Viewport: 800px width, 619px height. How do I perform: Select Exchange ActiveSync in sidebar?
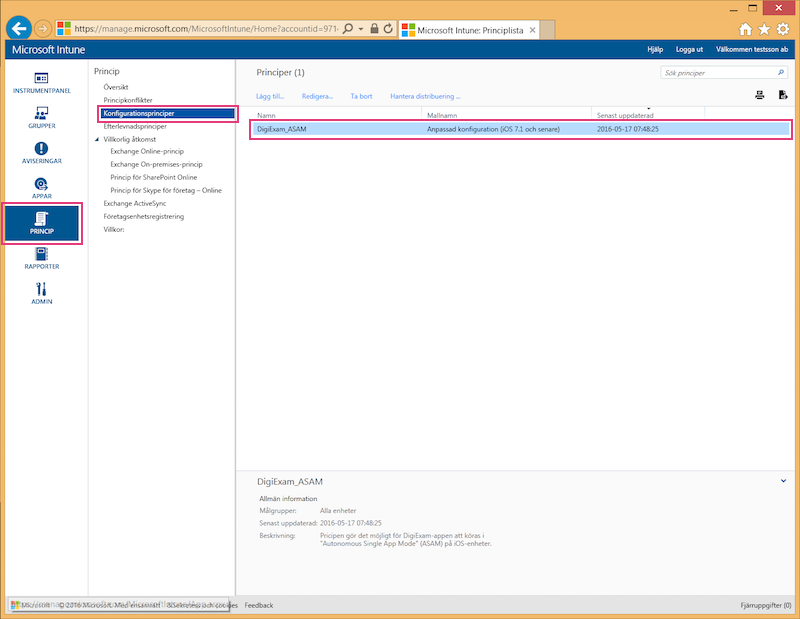135,203
